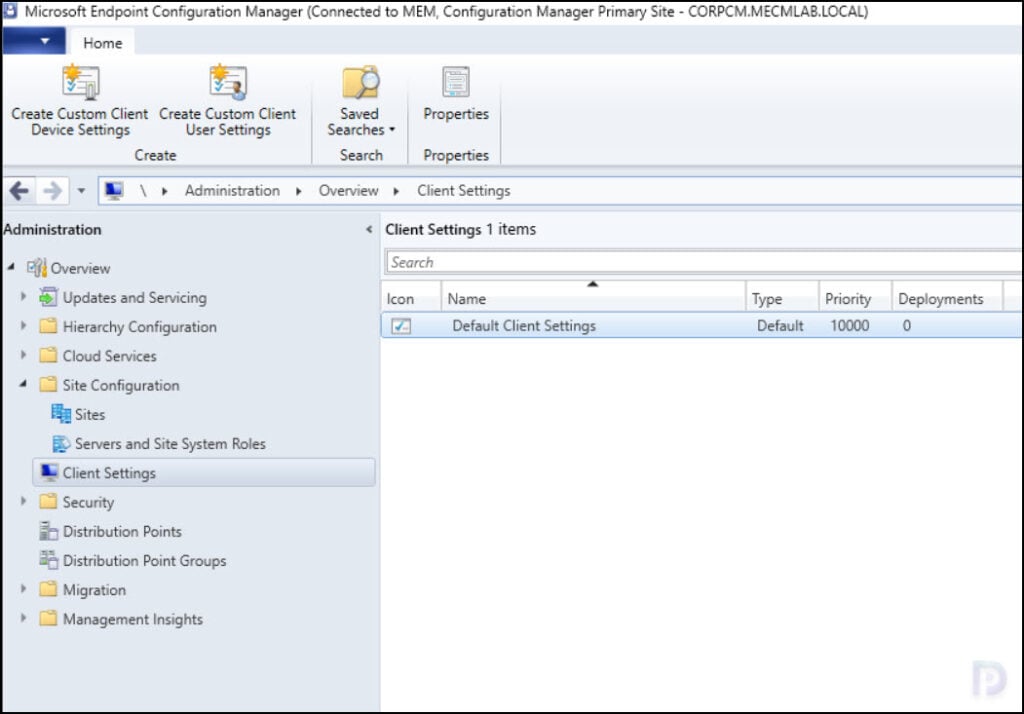1024x714 pixels.
Task: Collapse the Administration navigation pane
Action: 369,229
